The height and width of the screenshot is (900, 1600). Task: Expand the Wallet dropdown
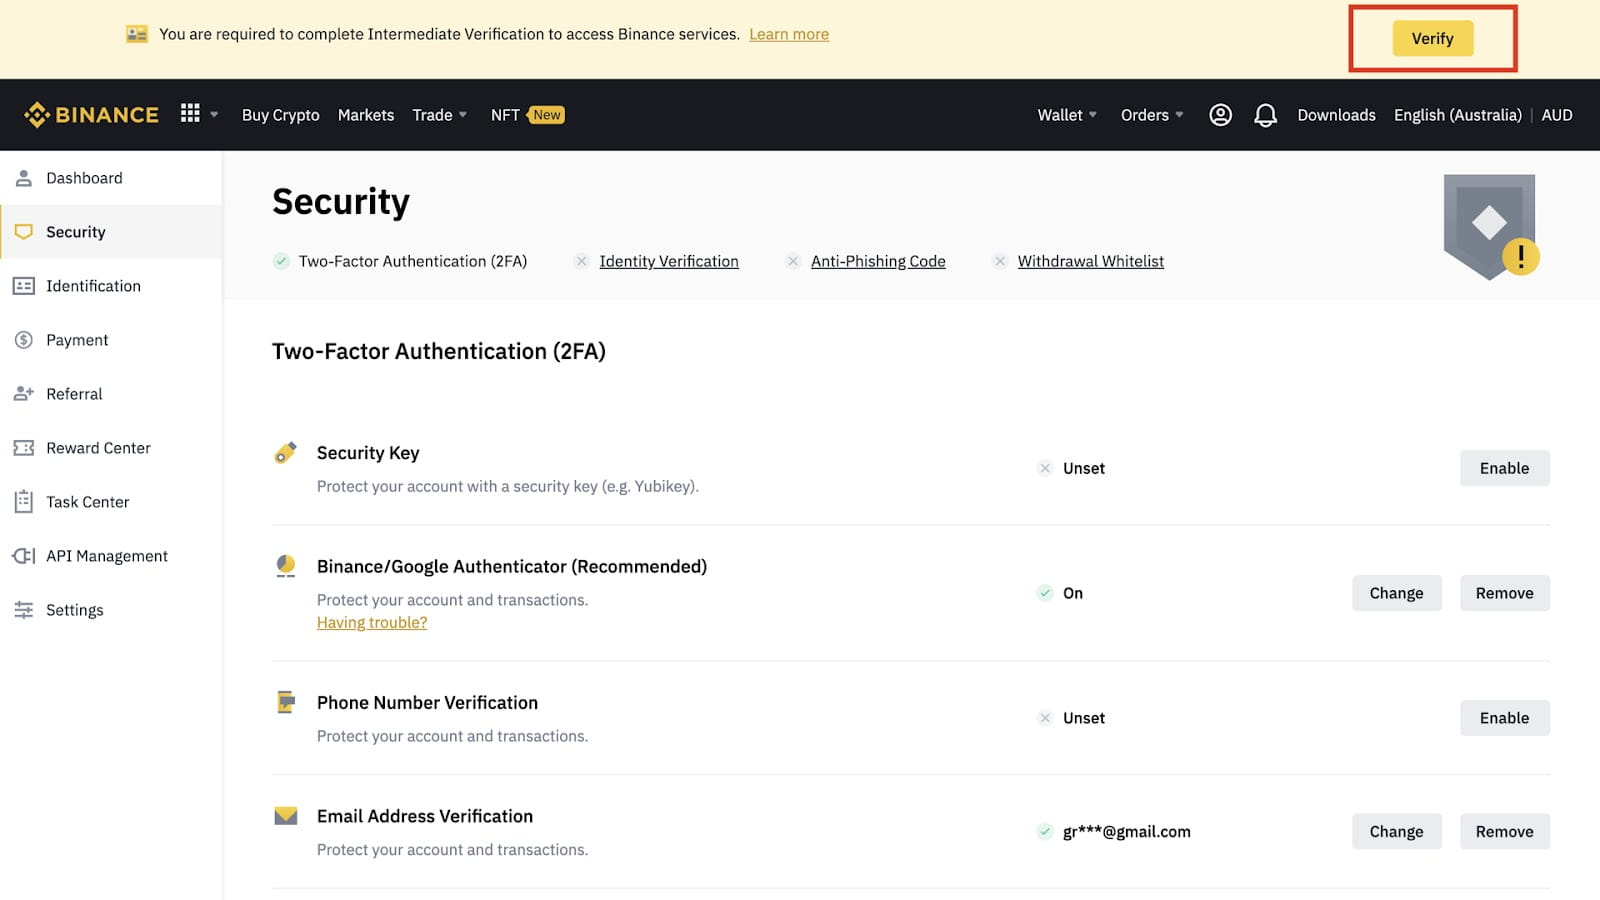tap(1067, 115)
